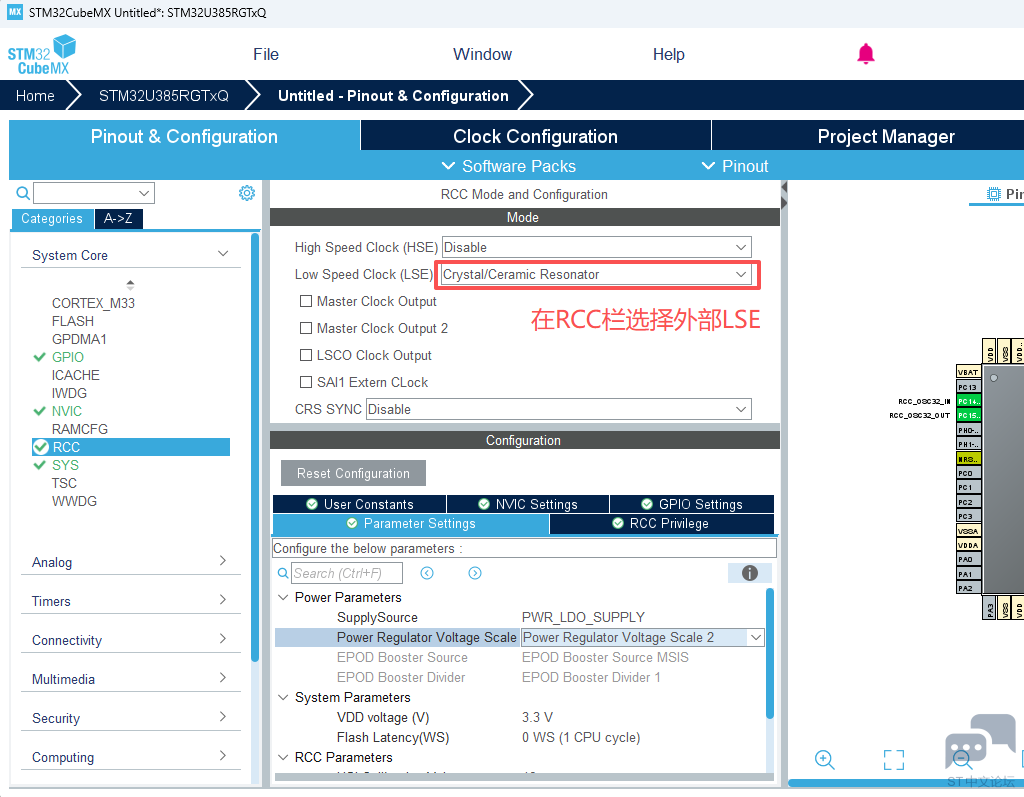Click the parameter Search (Ctrl+F) field
Viewport: 1024px width, 797px height.
(347, 573)
